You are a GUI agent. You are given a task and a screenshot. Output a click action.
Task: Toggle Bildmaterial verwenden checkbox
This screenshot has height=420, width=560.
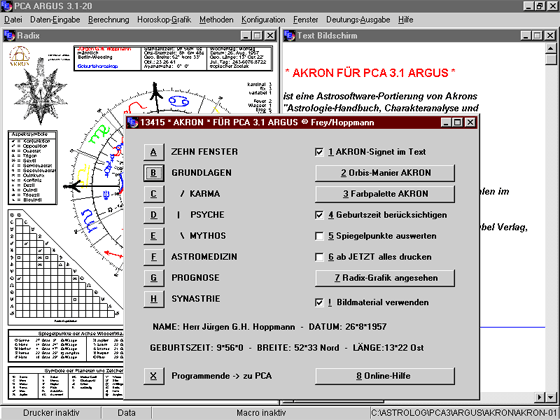[x=319, y=302]
